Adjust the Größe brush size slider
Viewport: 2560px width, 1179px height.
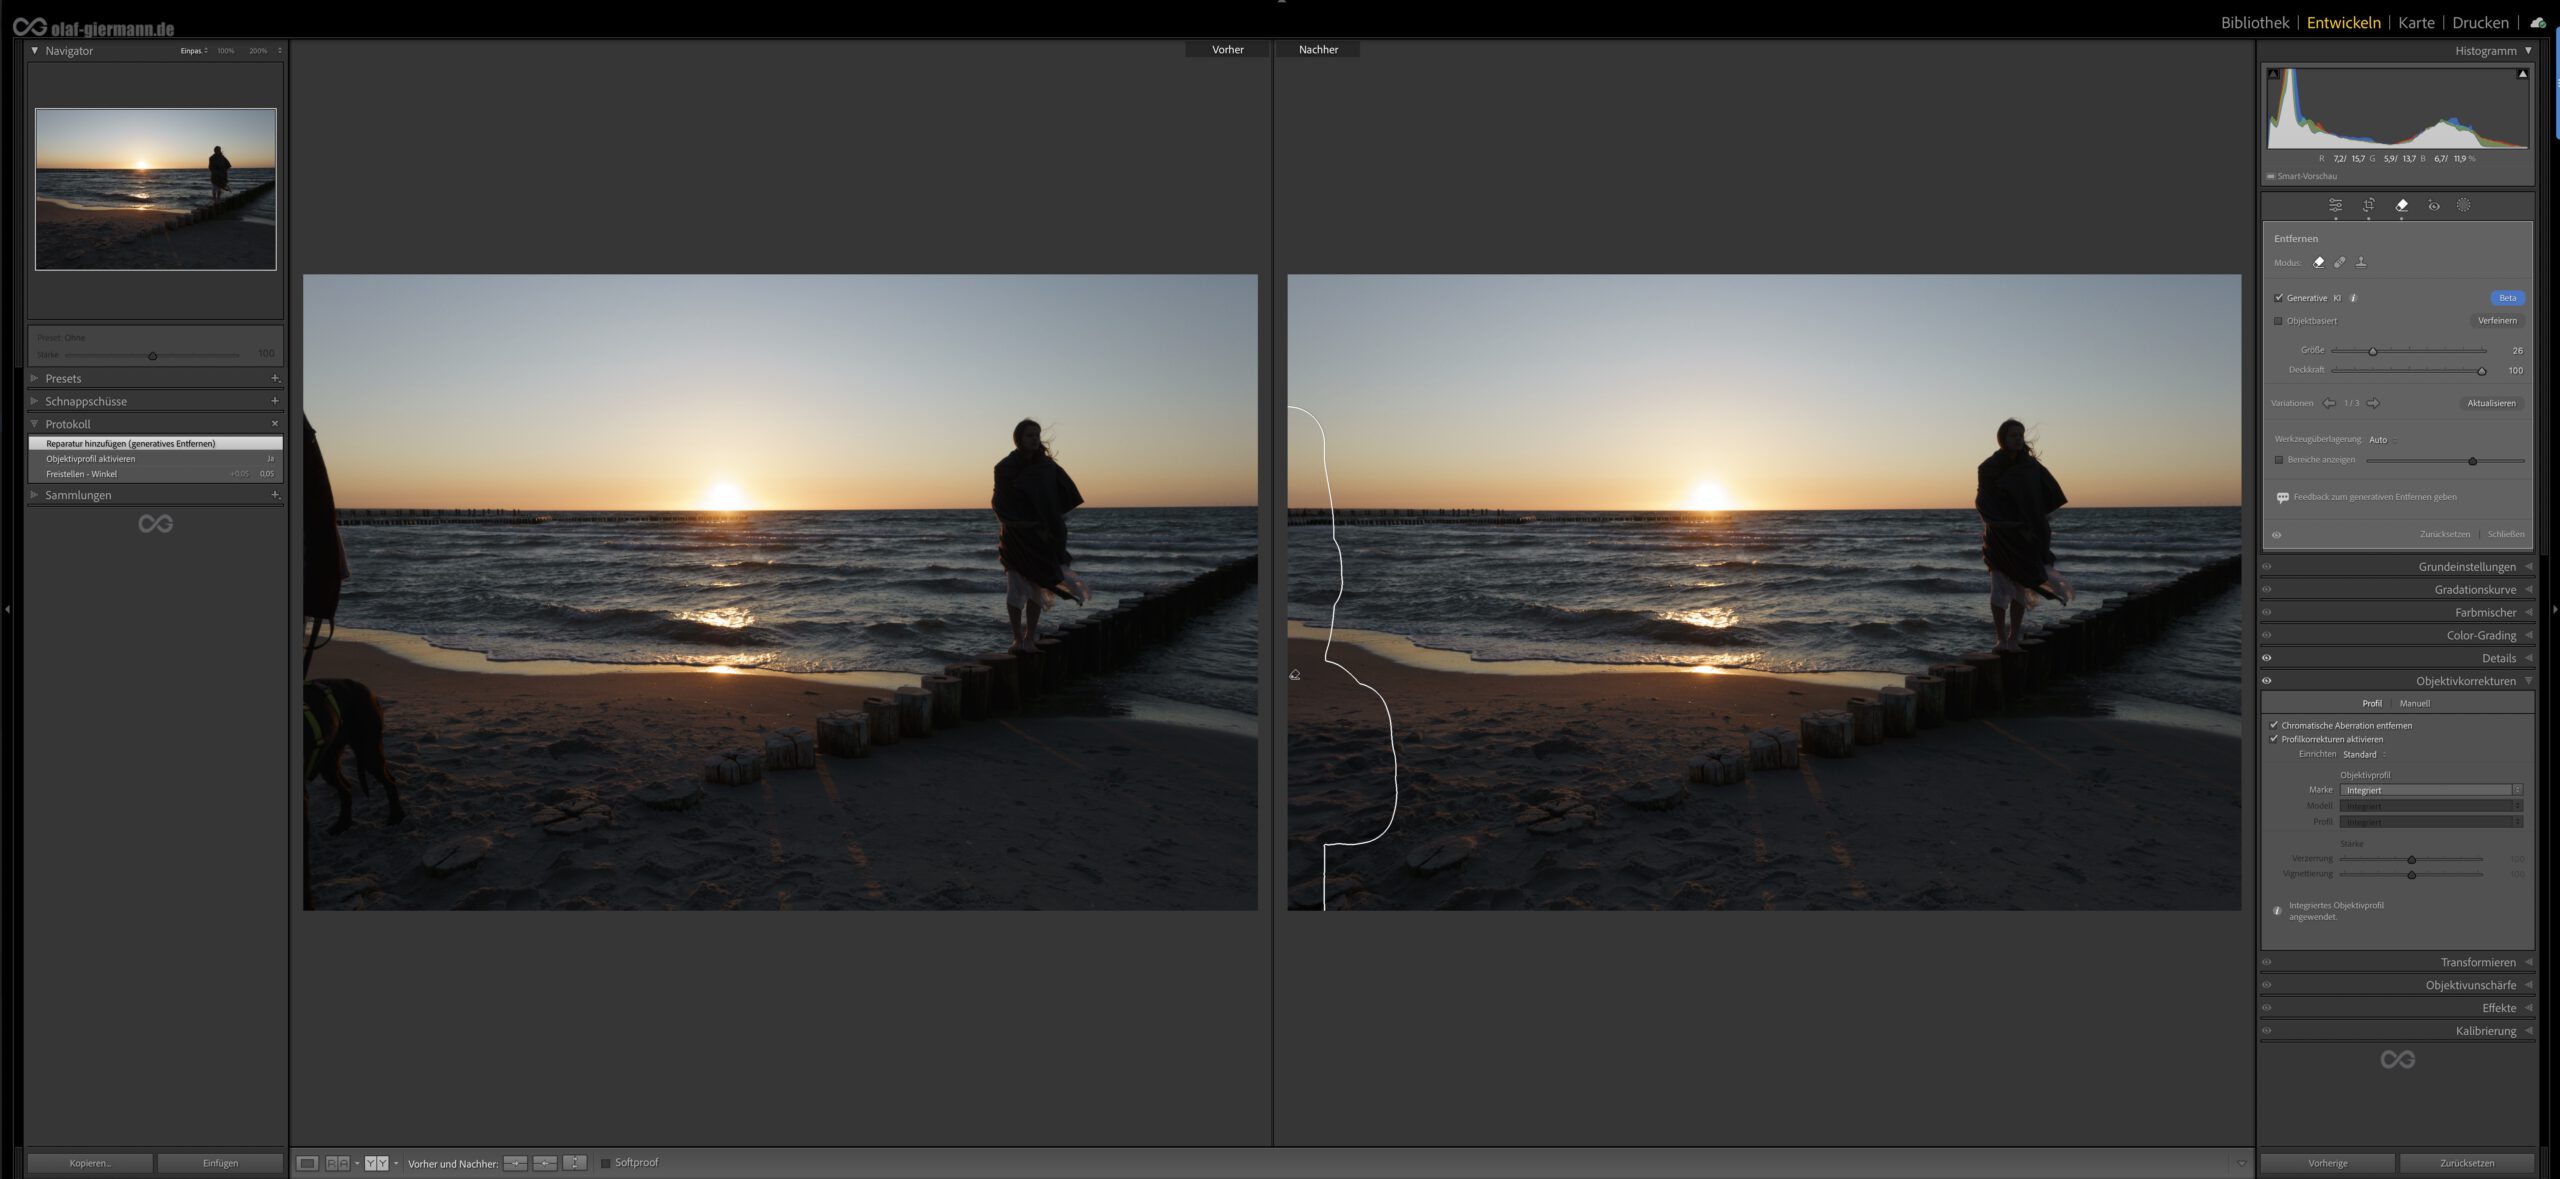2372,351
